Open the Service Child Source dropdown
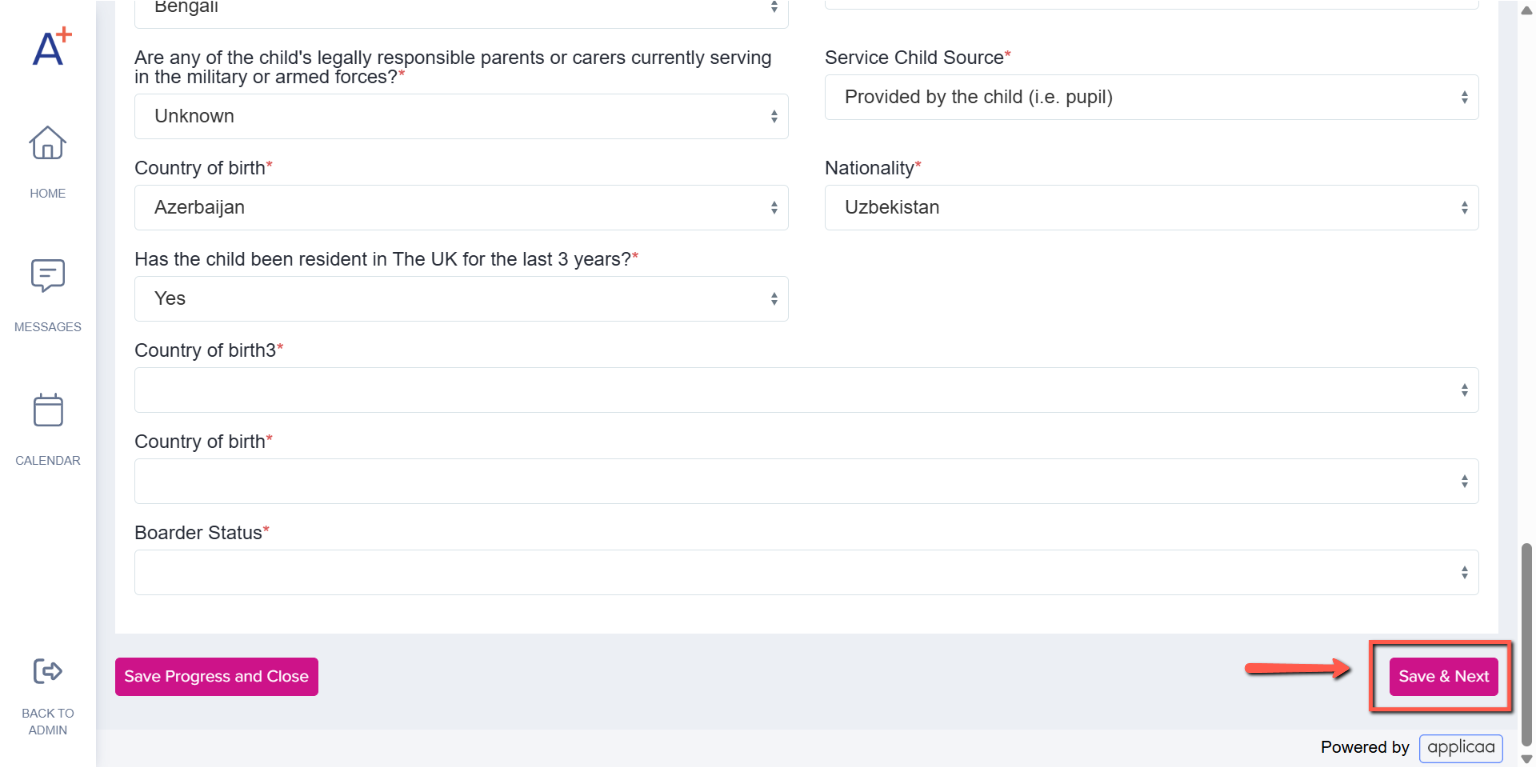Viewport: 1536px width, 767px height. [1151, 97]
